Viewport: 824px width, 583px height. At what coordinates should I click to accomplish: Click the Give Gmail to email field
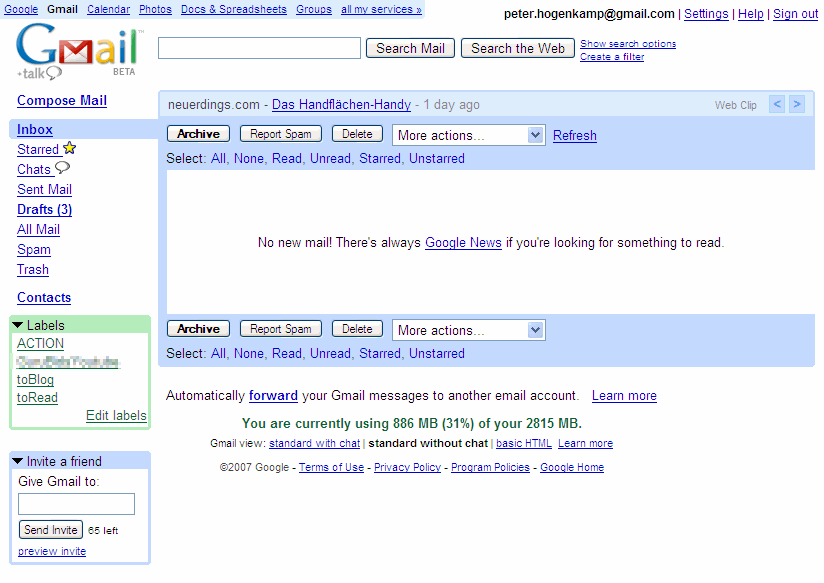coord(76,504)
